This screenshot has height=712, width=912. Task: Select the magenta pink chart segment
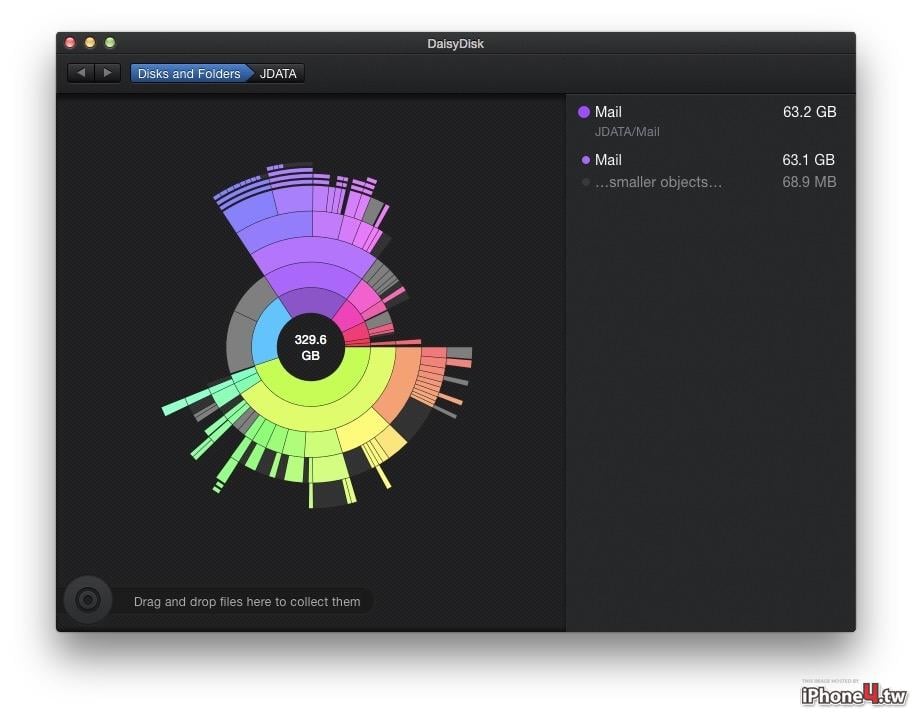350,317
